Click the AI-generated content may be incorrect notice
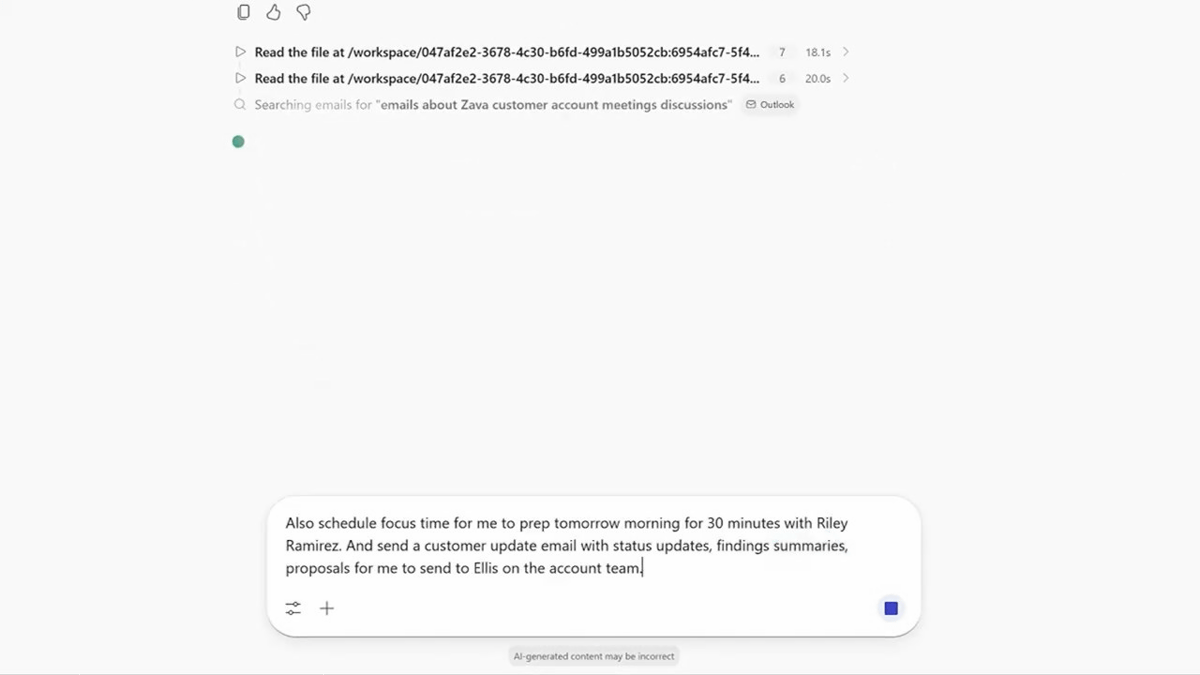 coord(594,656)
